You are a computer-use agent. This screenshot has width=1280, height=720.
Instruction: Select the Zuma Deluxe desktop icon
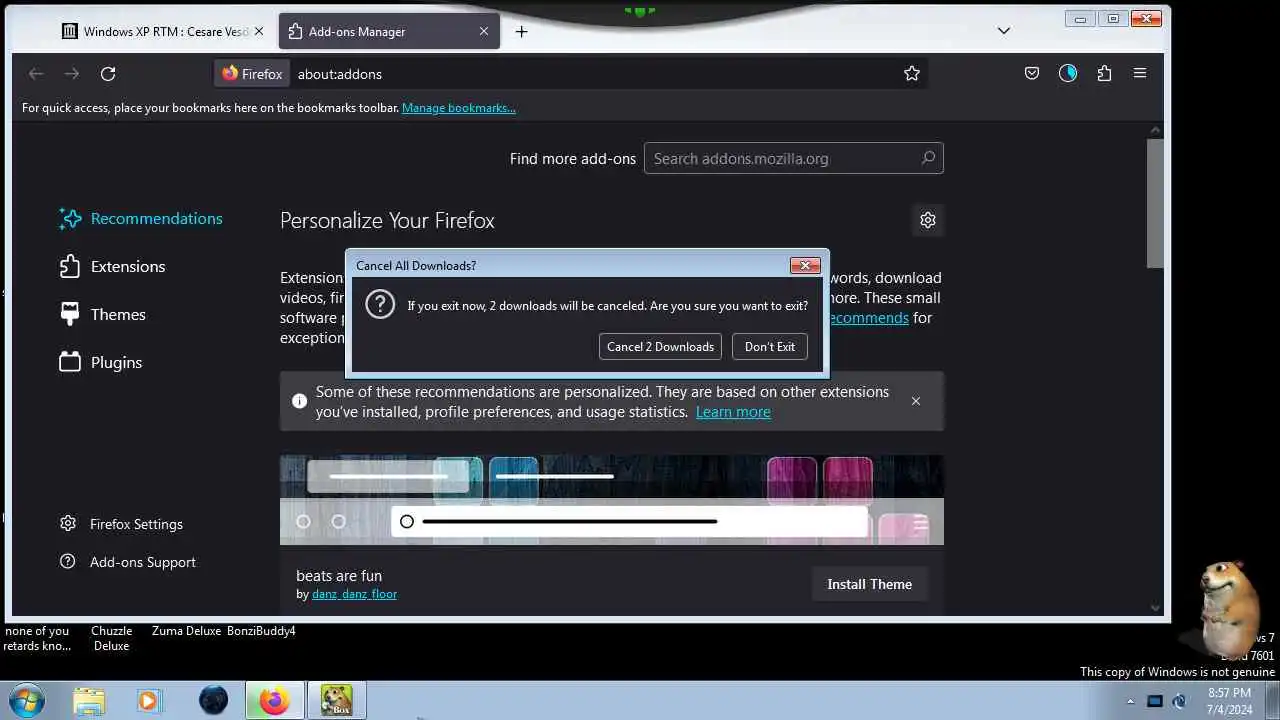[x=186, y=631]
